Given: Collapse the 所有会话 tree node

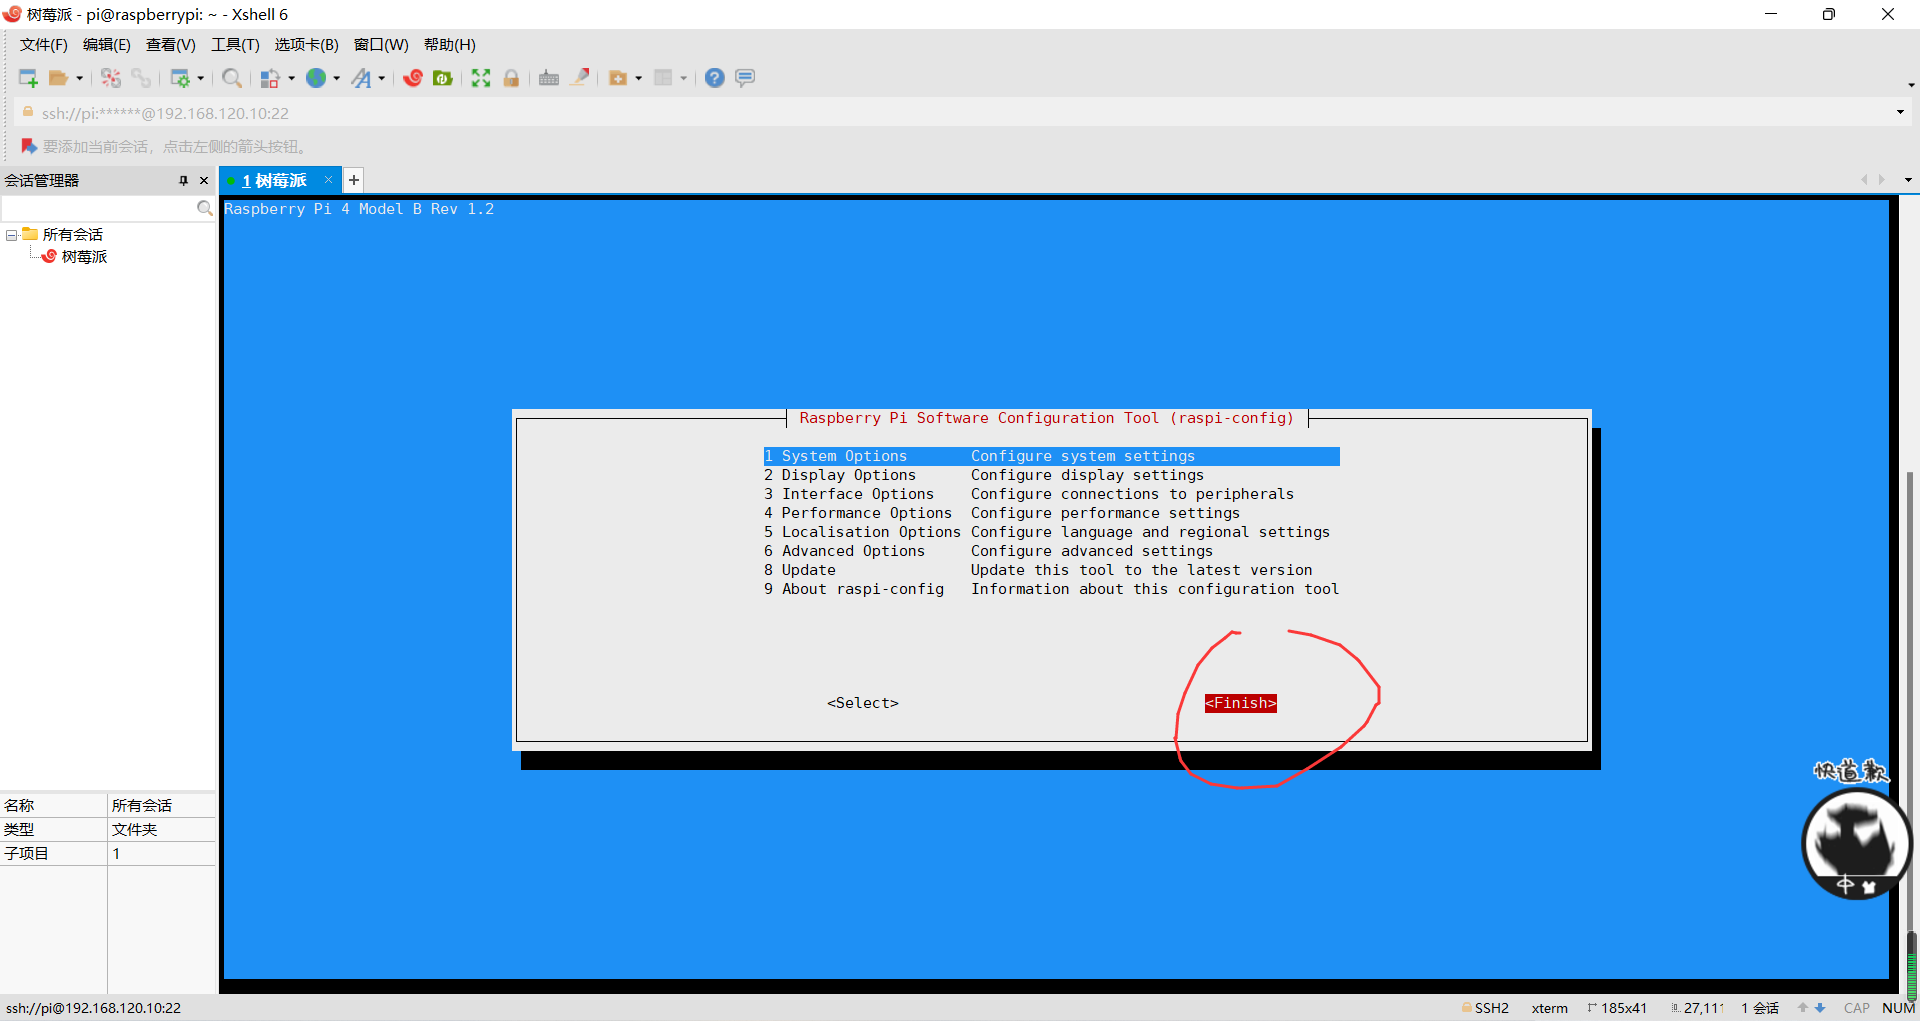Looking at the screenshot, I should (x=12, y=235).
